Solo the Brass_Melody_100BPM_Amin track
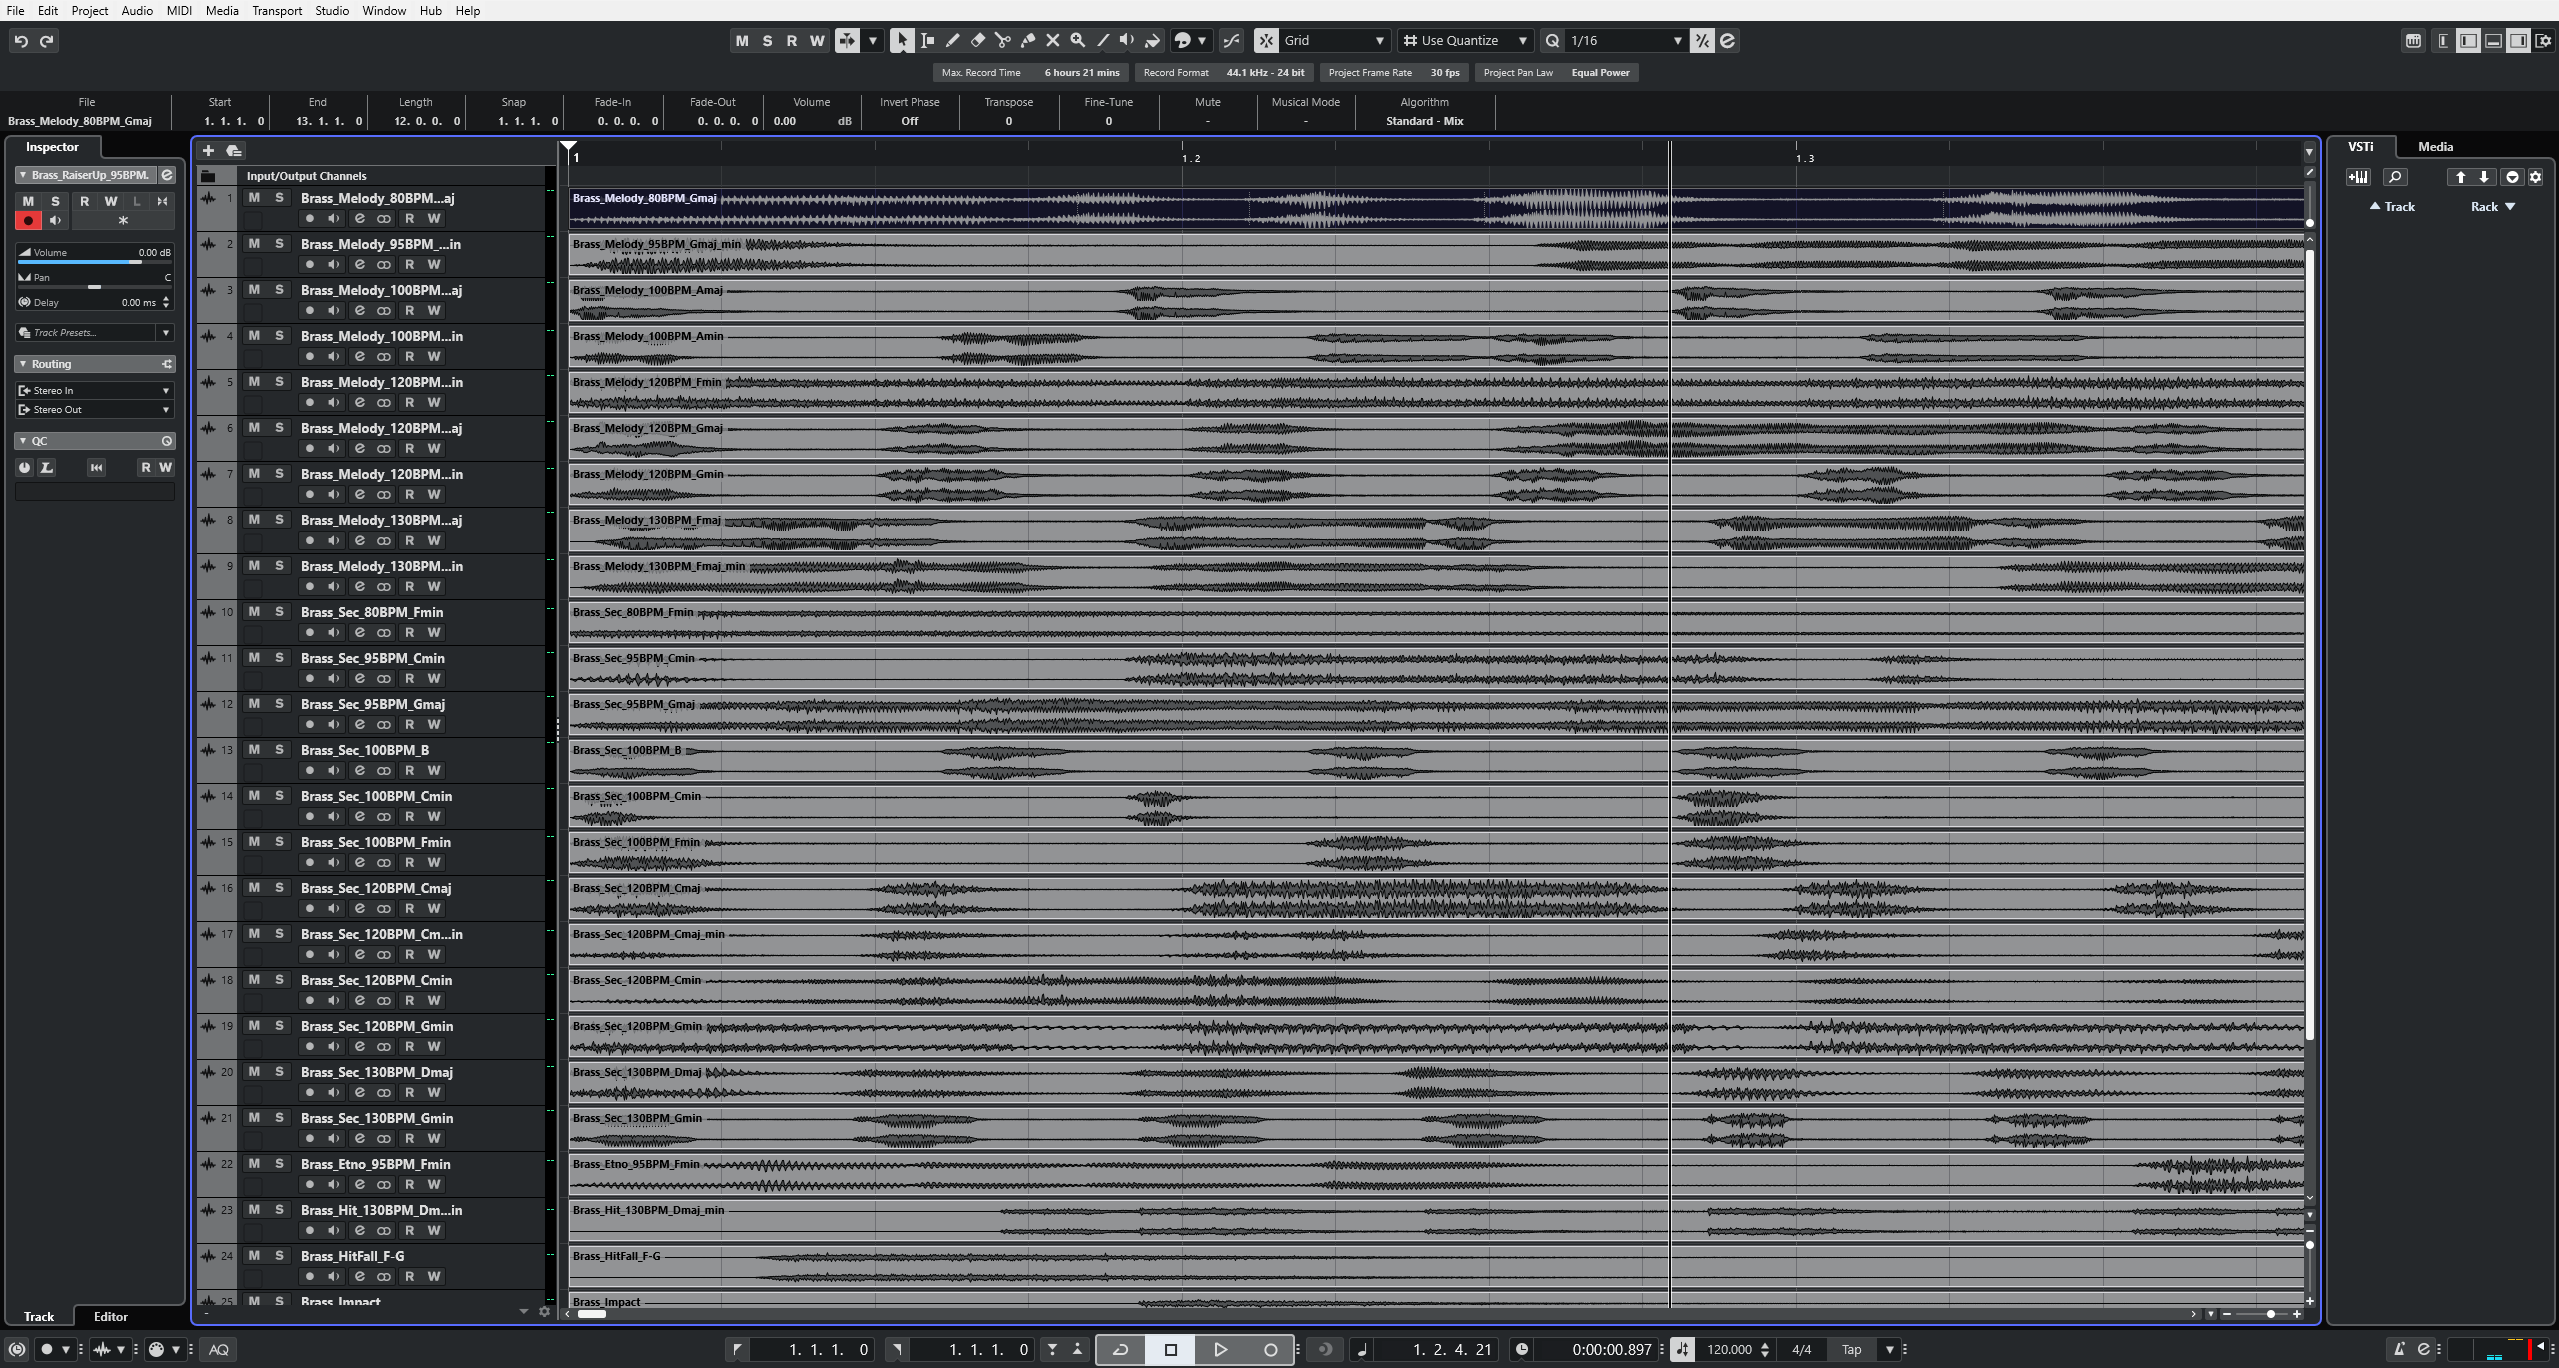This screenshot has width=2559, height=1368. [x=279, y=336]
